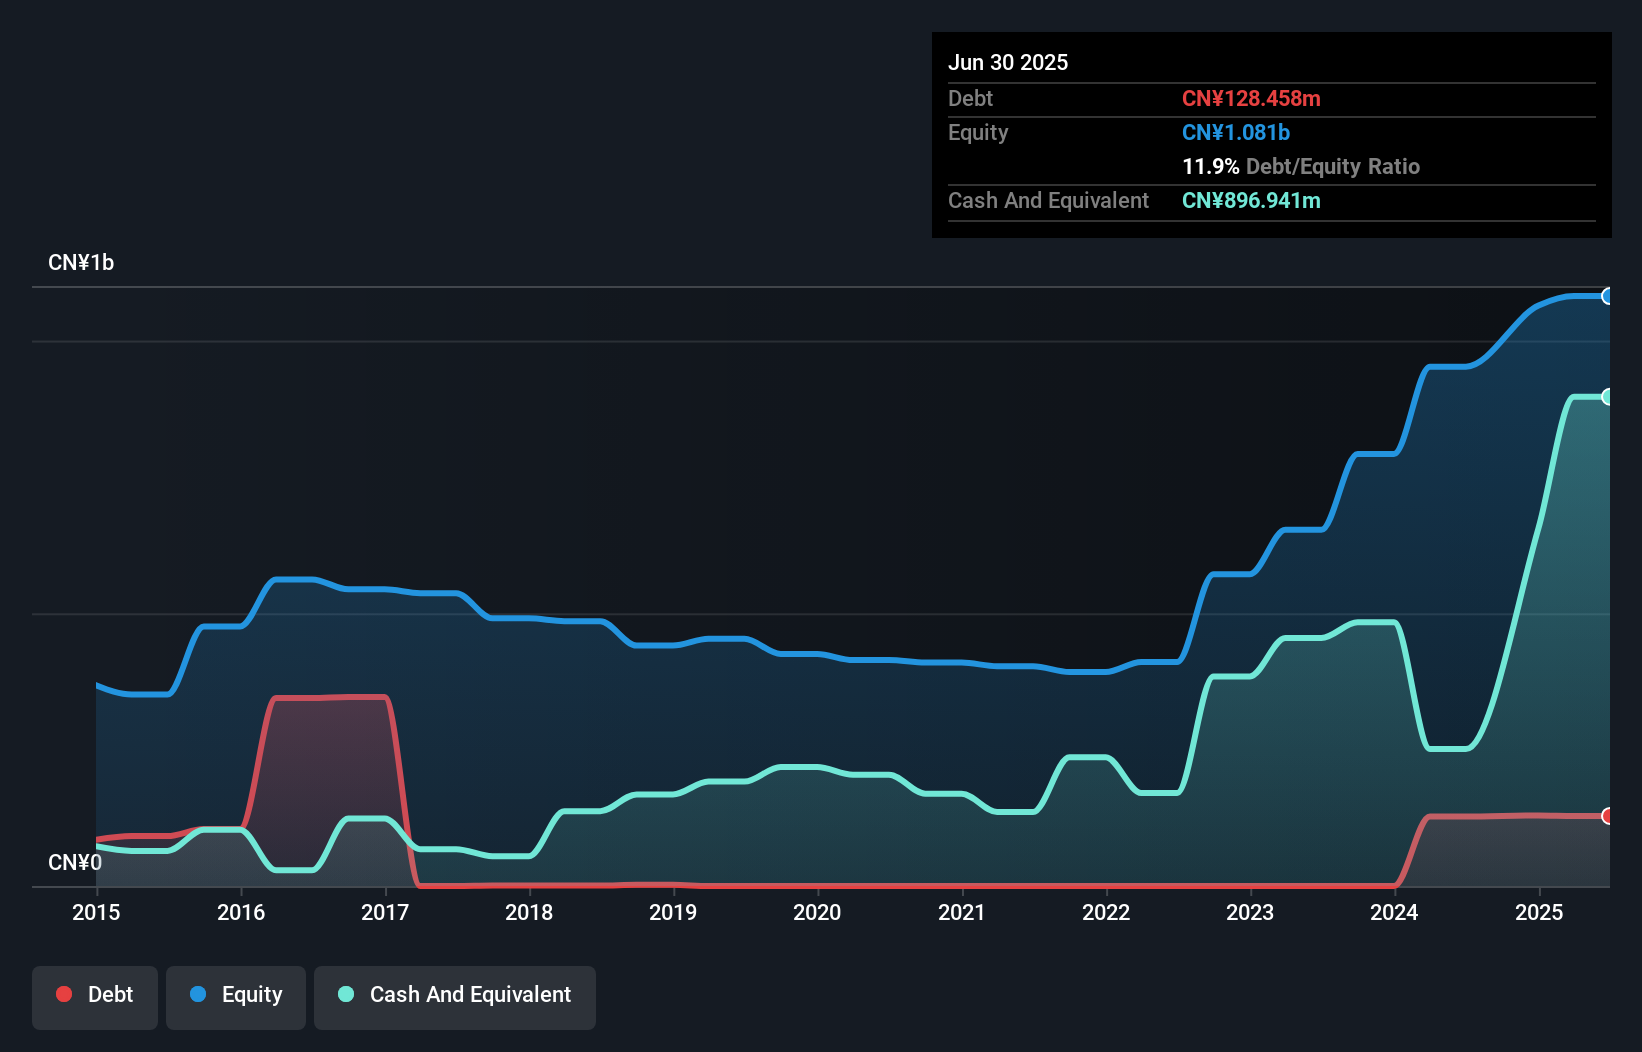Expand the Jun 30 2025 tooltip panel
The image size is (1642, 1052).
1009,62
